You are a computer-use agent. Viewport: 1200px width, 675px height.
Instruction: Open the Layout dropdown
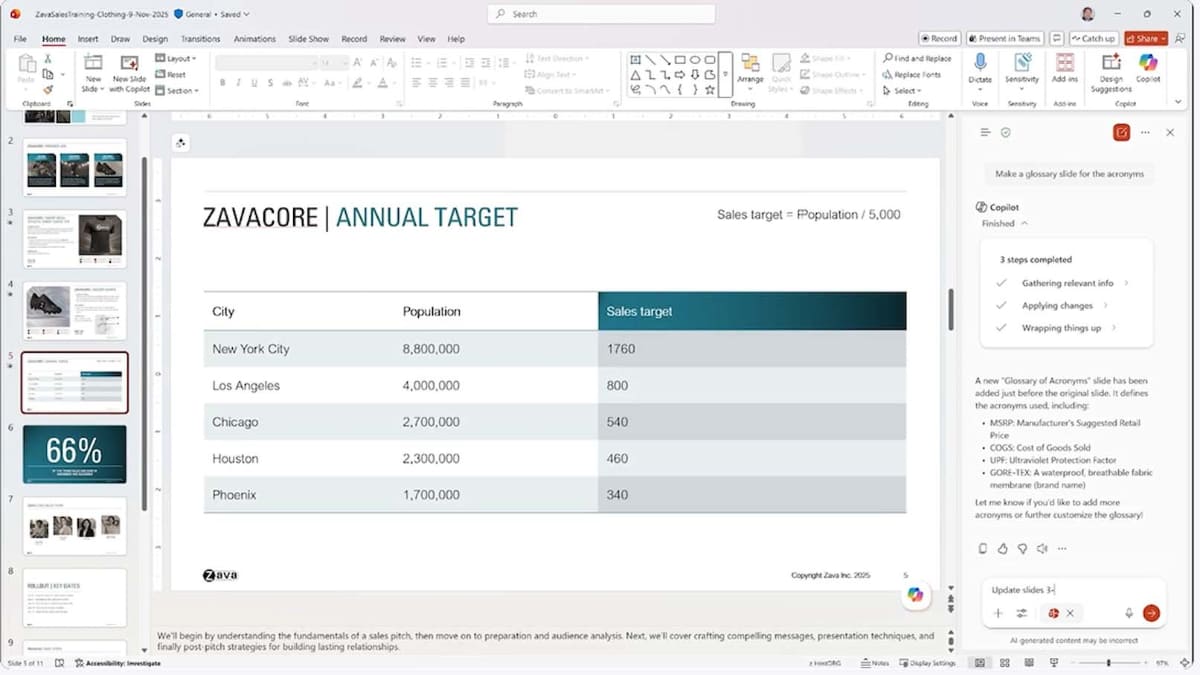click(177, 59)
